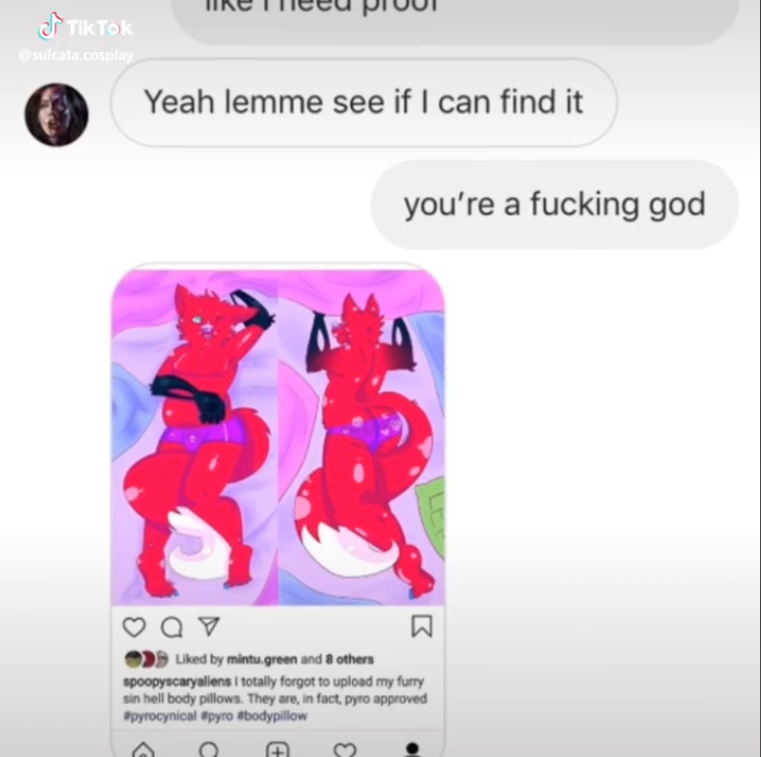
Task: Open the #pyro hashtag
Action: [216, 716]
